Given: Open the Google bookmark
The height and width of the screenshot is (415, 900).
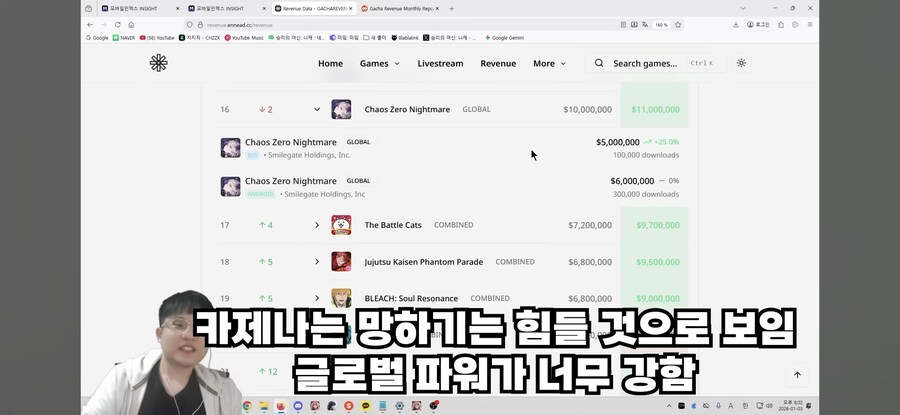Looking at the screenshot, I should 97,38.
